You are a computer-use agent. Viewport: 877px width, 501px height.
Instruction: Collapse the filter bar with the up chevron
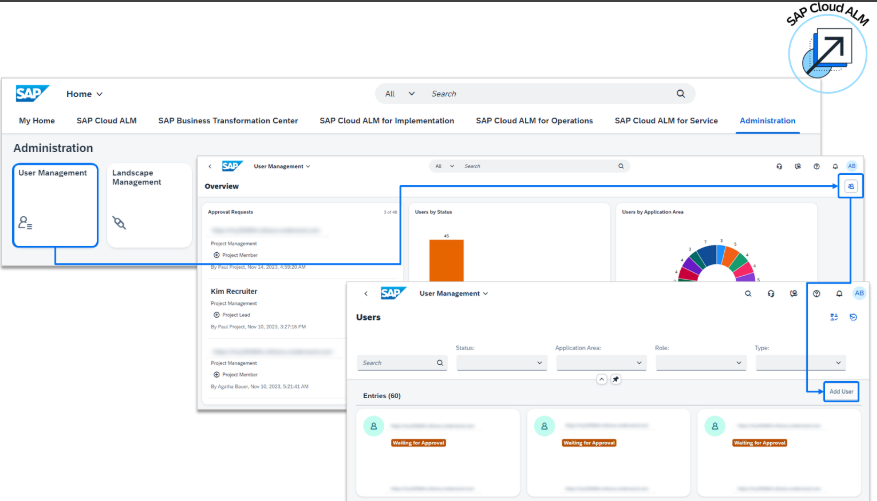(602, 379)
